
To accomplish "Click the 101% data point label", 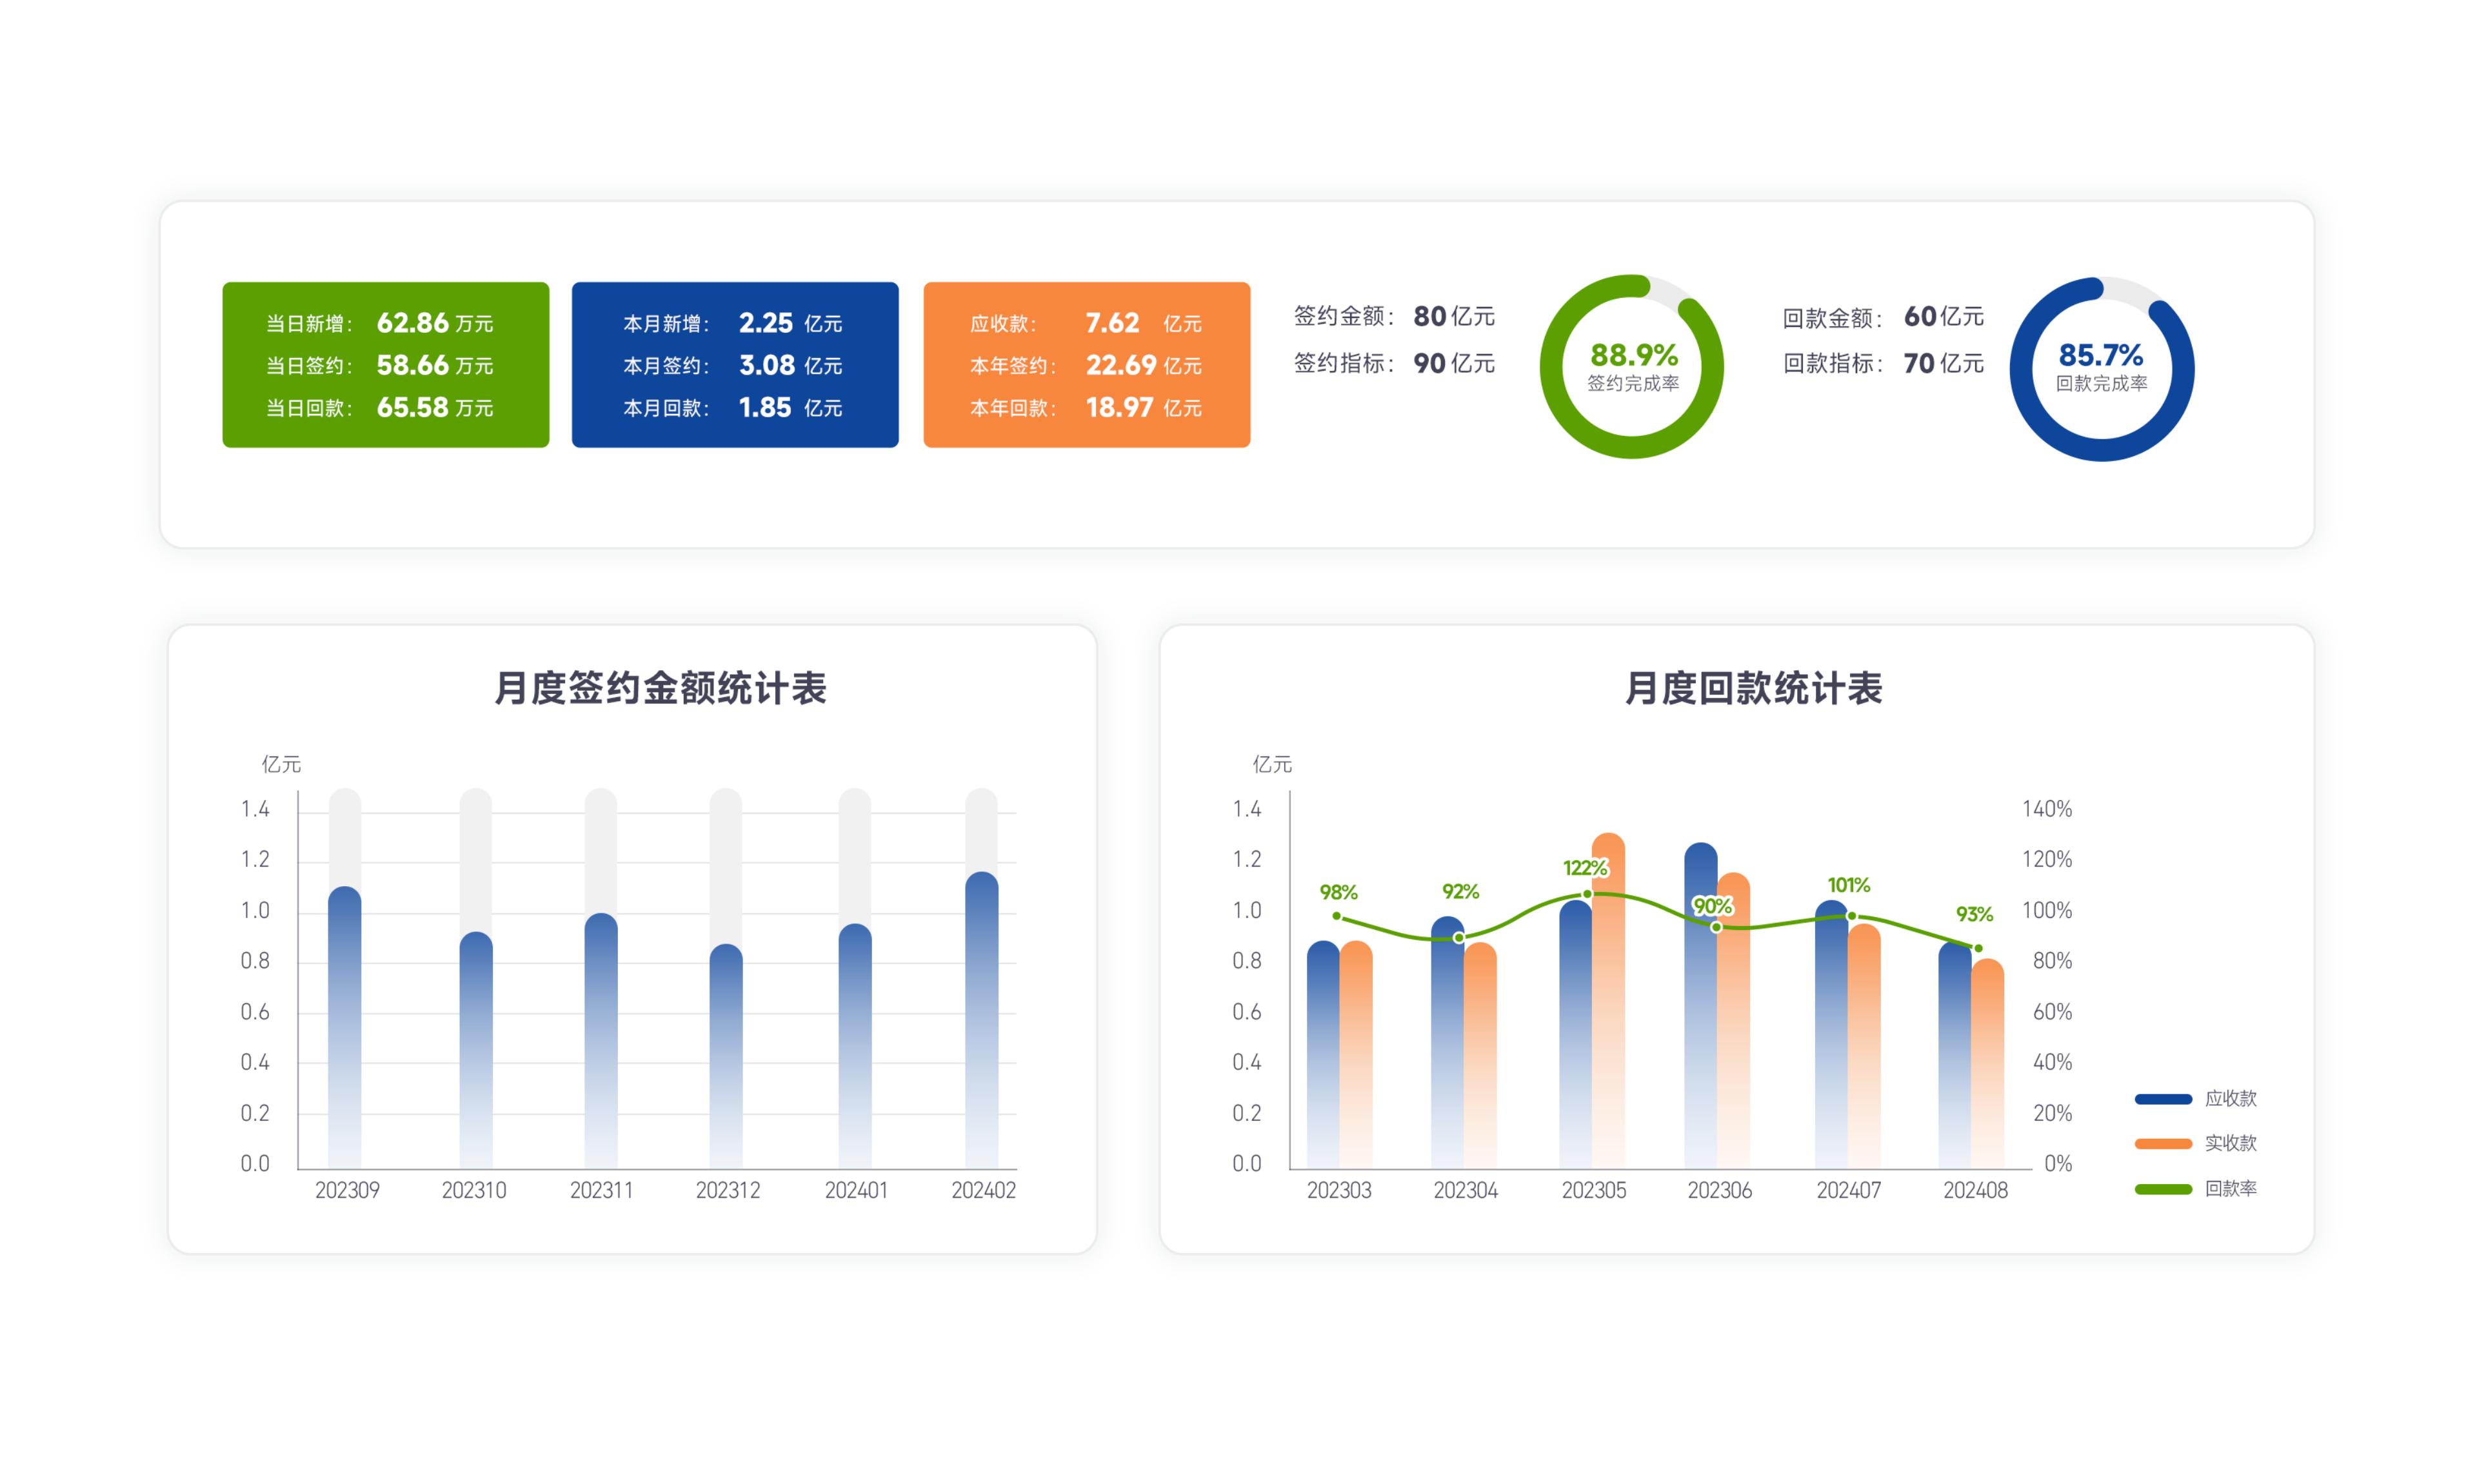I will 1848,885.
